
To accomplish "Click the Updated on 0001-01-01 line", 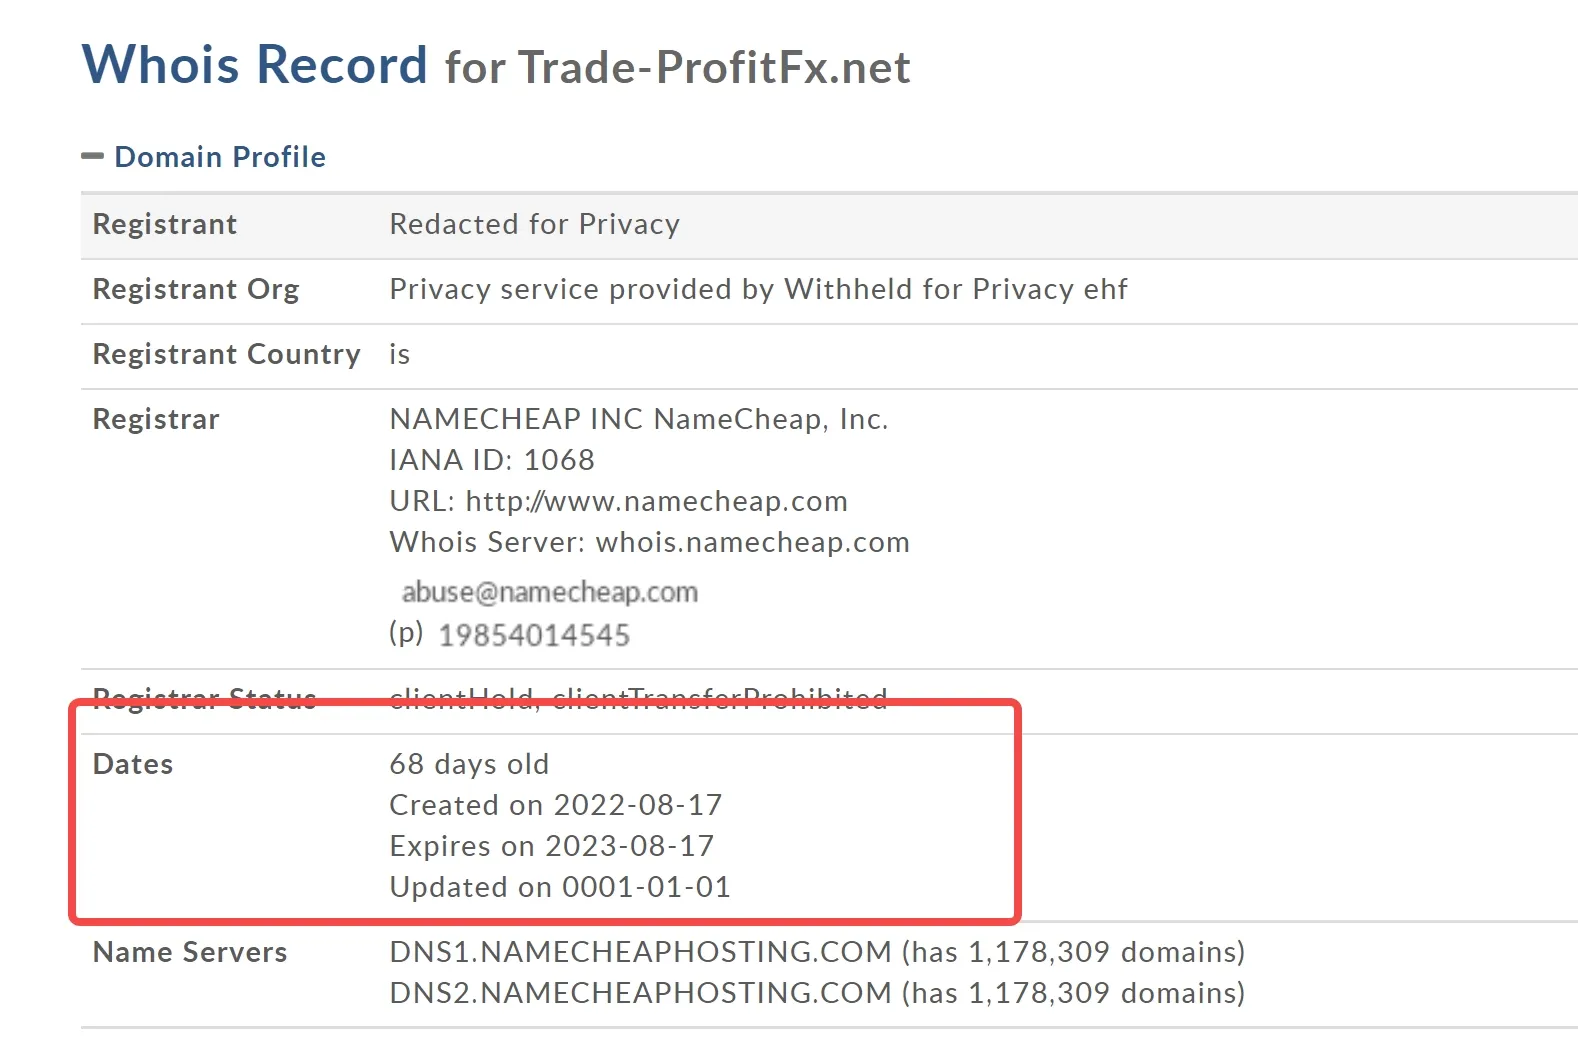I will click(x=560, y=887).
